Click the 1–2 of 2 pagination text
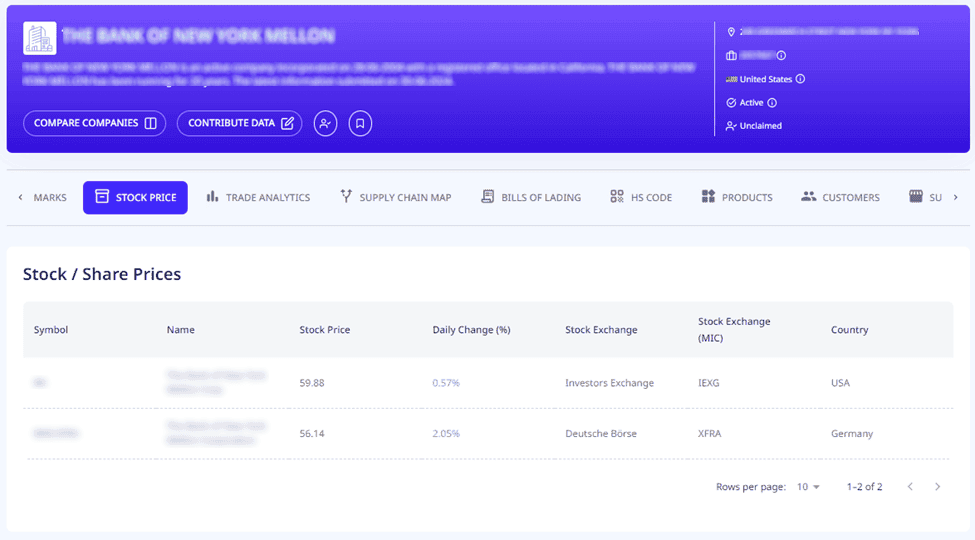This screenshot has height=540, width=975. point(864,486)
